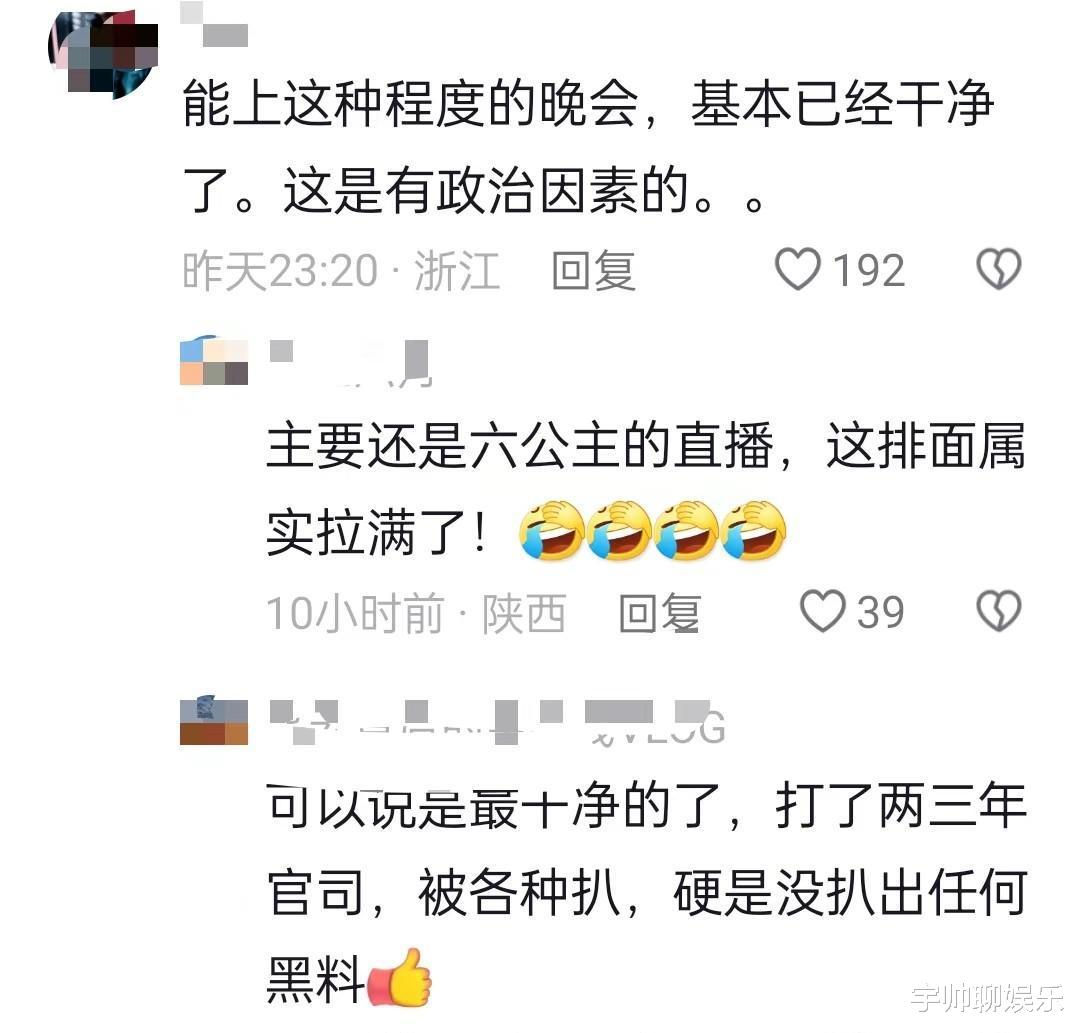Viewport: 1080px width, 1033px height.
Task: Open the top commenter's blurred username
Action: pos(214,25)
